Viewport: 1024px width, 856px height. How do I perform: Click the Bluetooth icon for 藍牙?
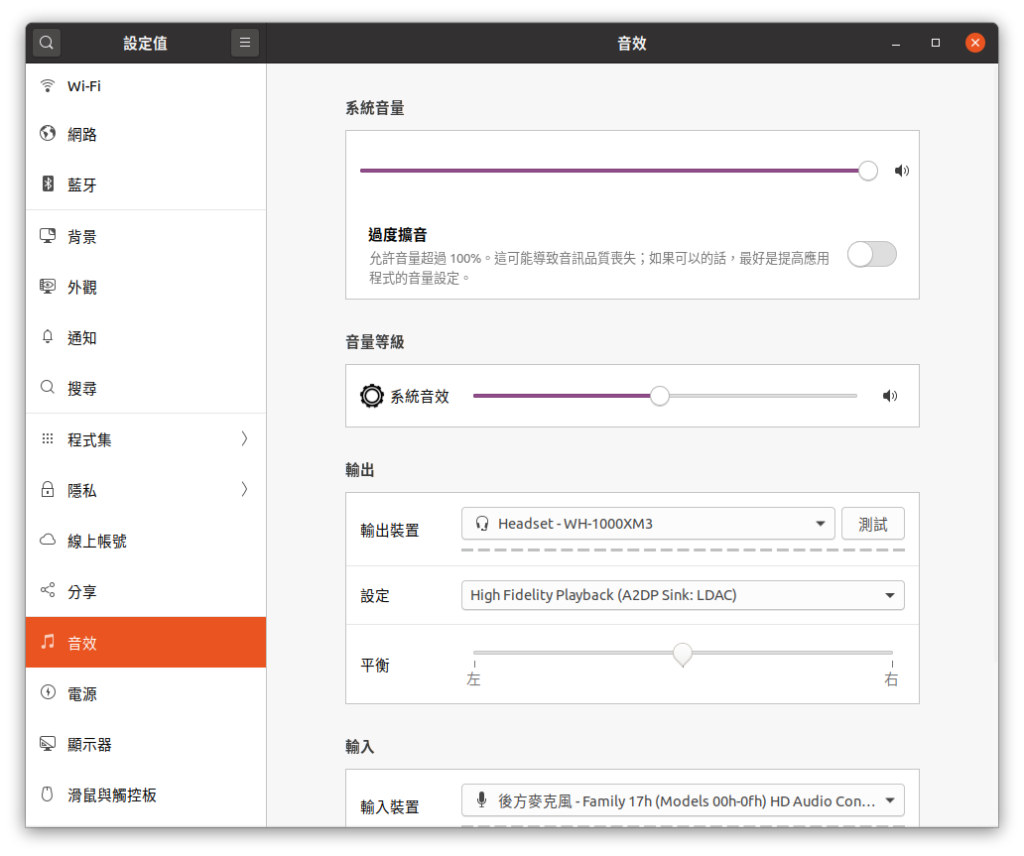pyautogui.click(x=47, y=184)
